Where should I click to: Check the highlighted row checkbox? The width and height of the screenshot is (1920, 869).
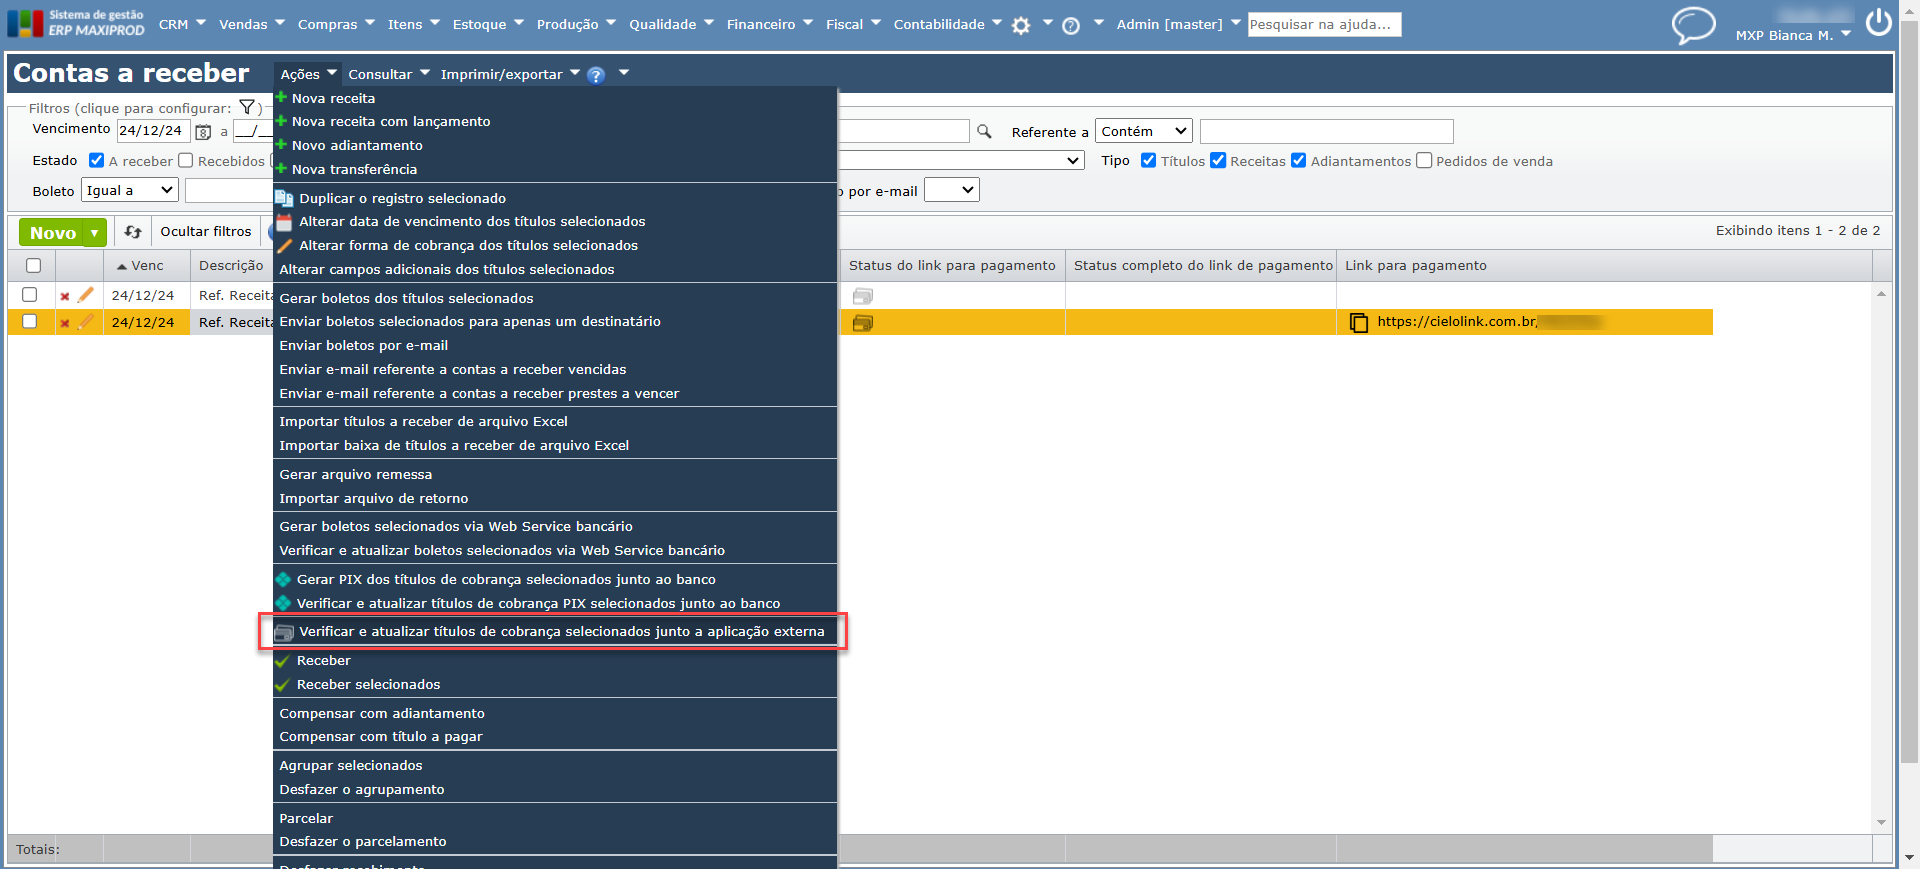[30, 322]
